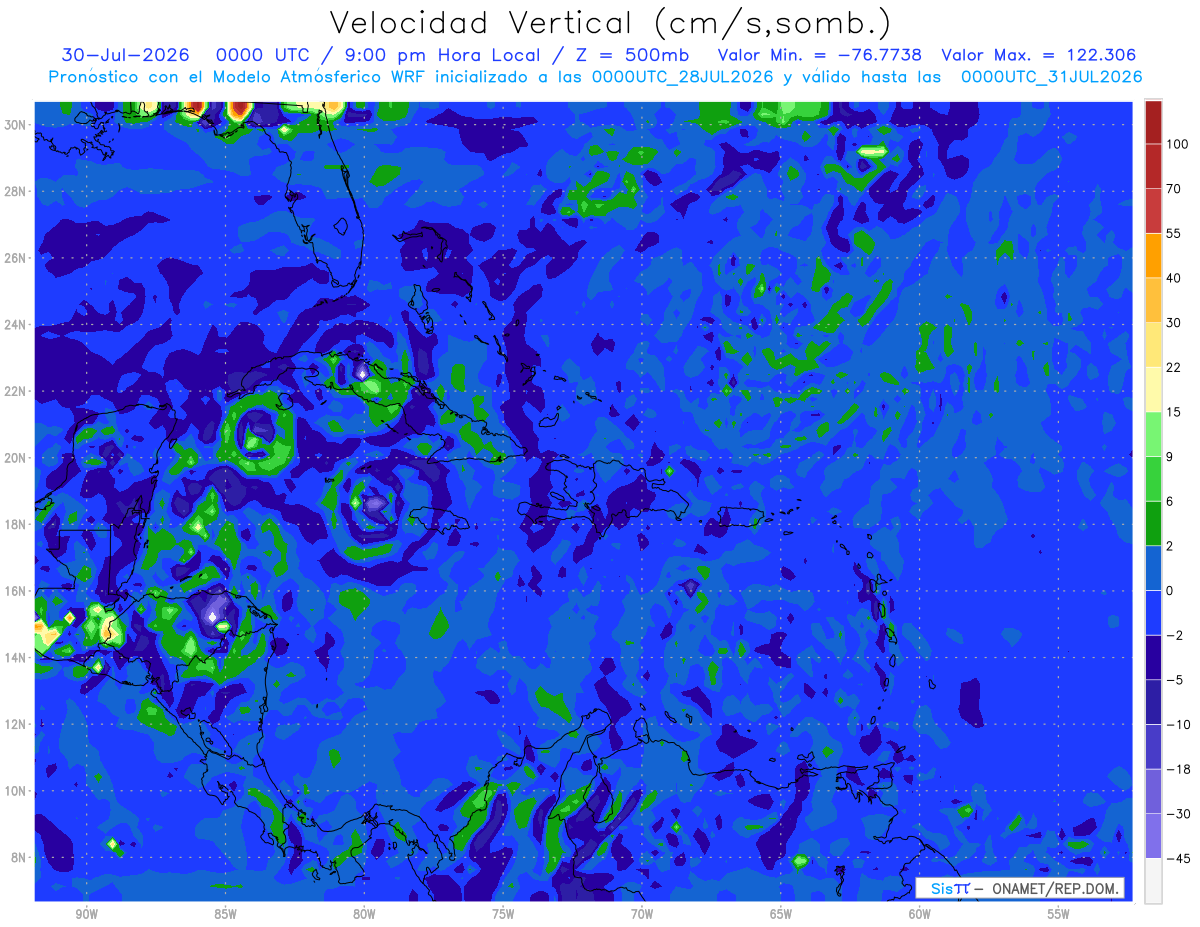Click the orange swatch between 40 and 55

tap(1153, 255)
